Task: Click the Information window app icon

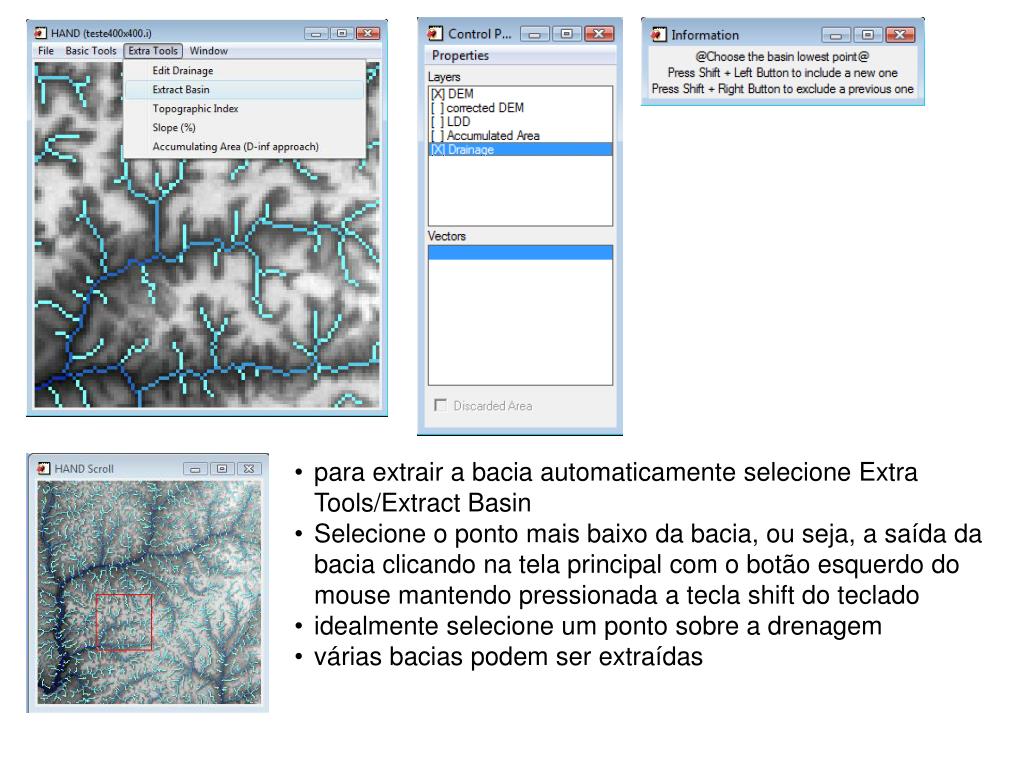Action: click(x=658, y=35)
